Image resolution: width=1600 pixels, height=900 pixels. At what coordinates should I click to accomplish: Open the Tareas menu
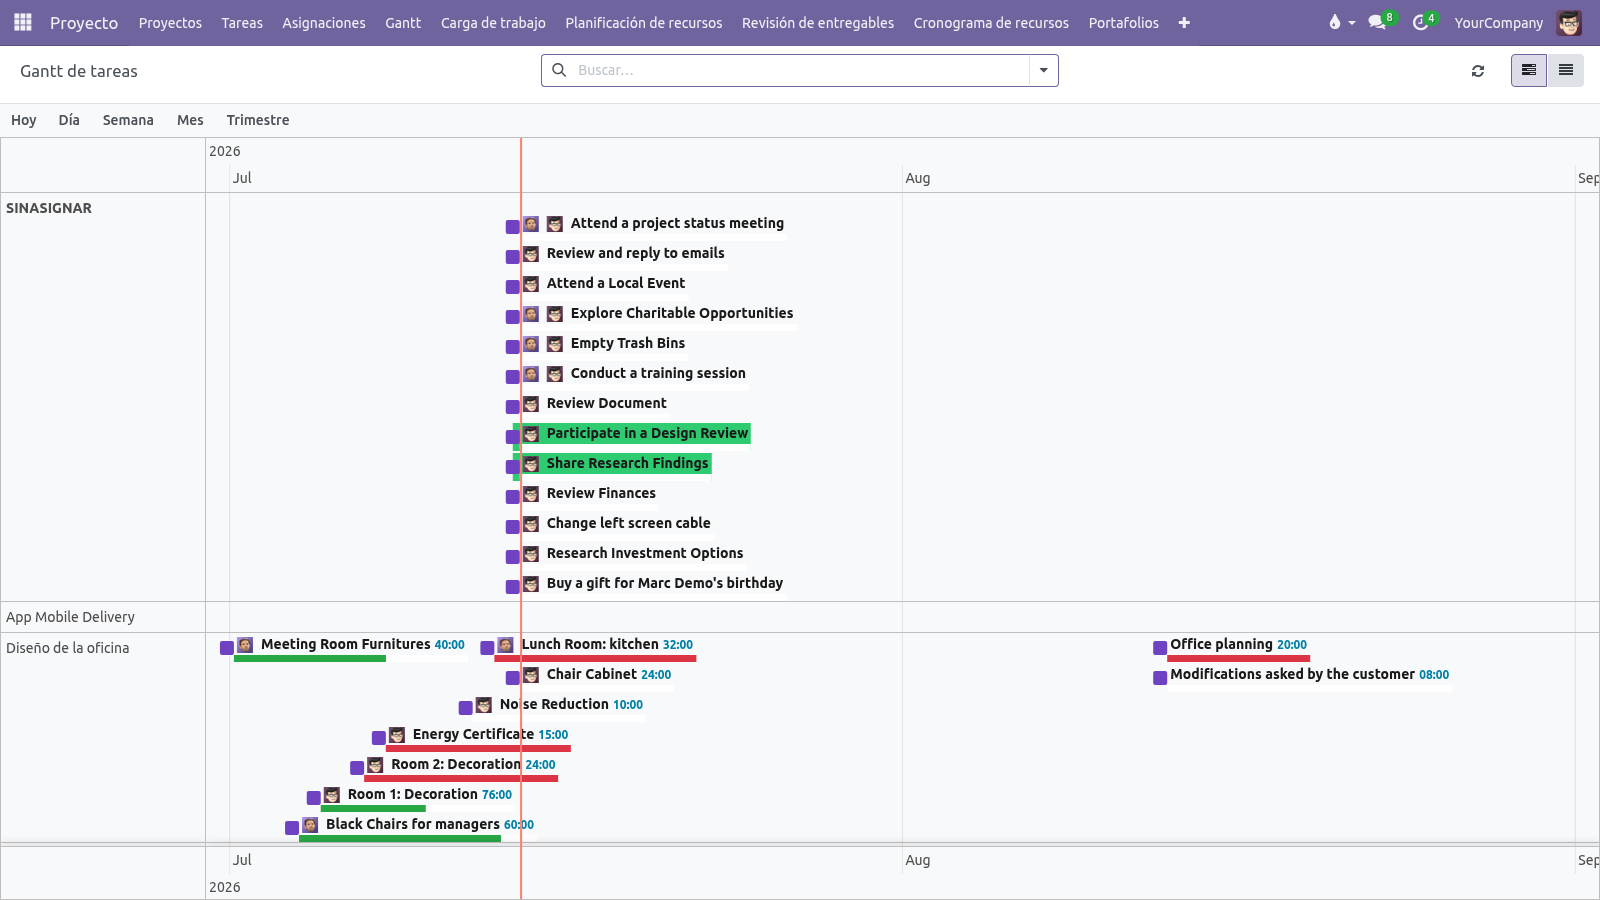[x=242, y=23]
